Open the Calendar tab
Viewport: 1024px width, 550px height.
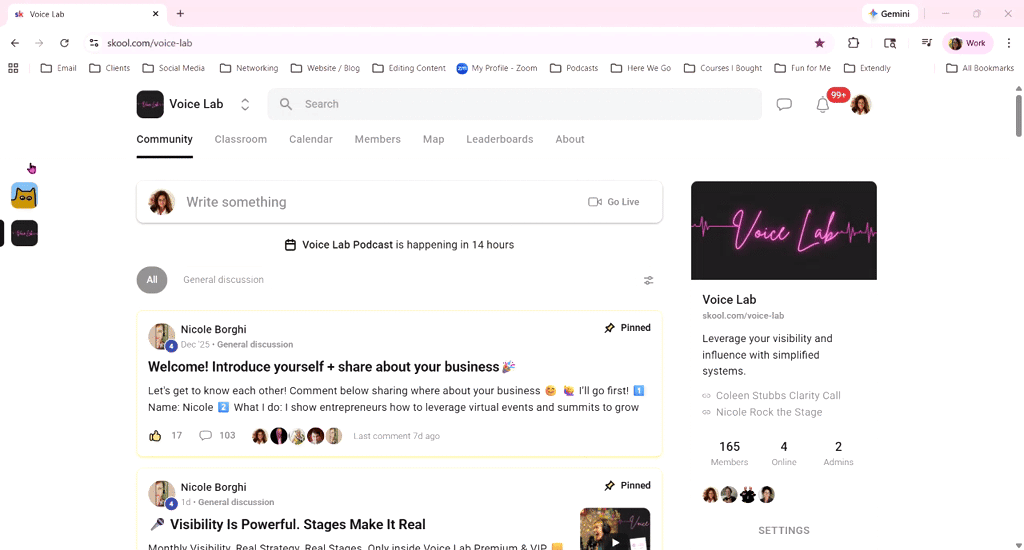tap(311, 139)
